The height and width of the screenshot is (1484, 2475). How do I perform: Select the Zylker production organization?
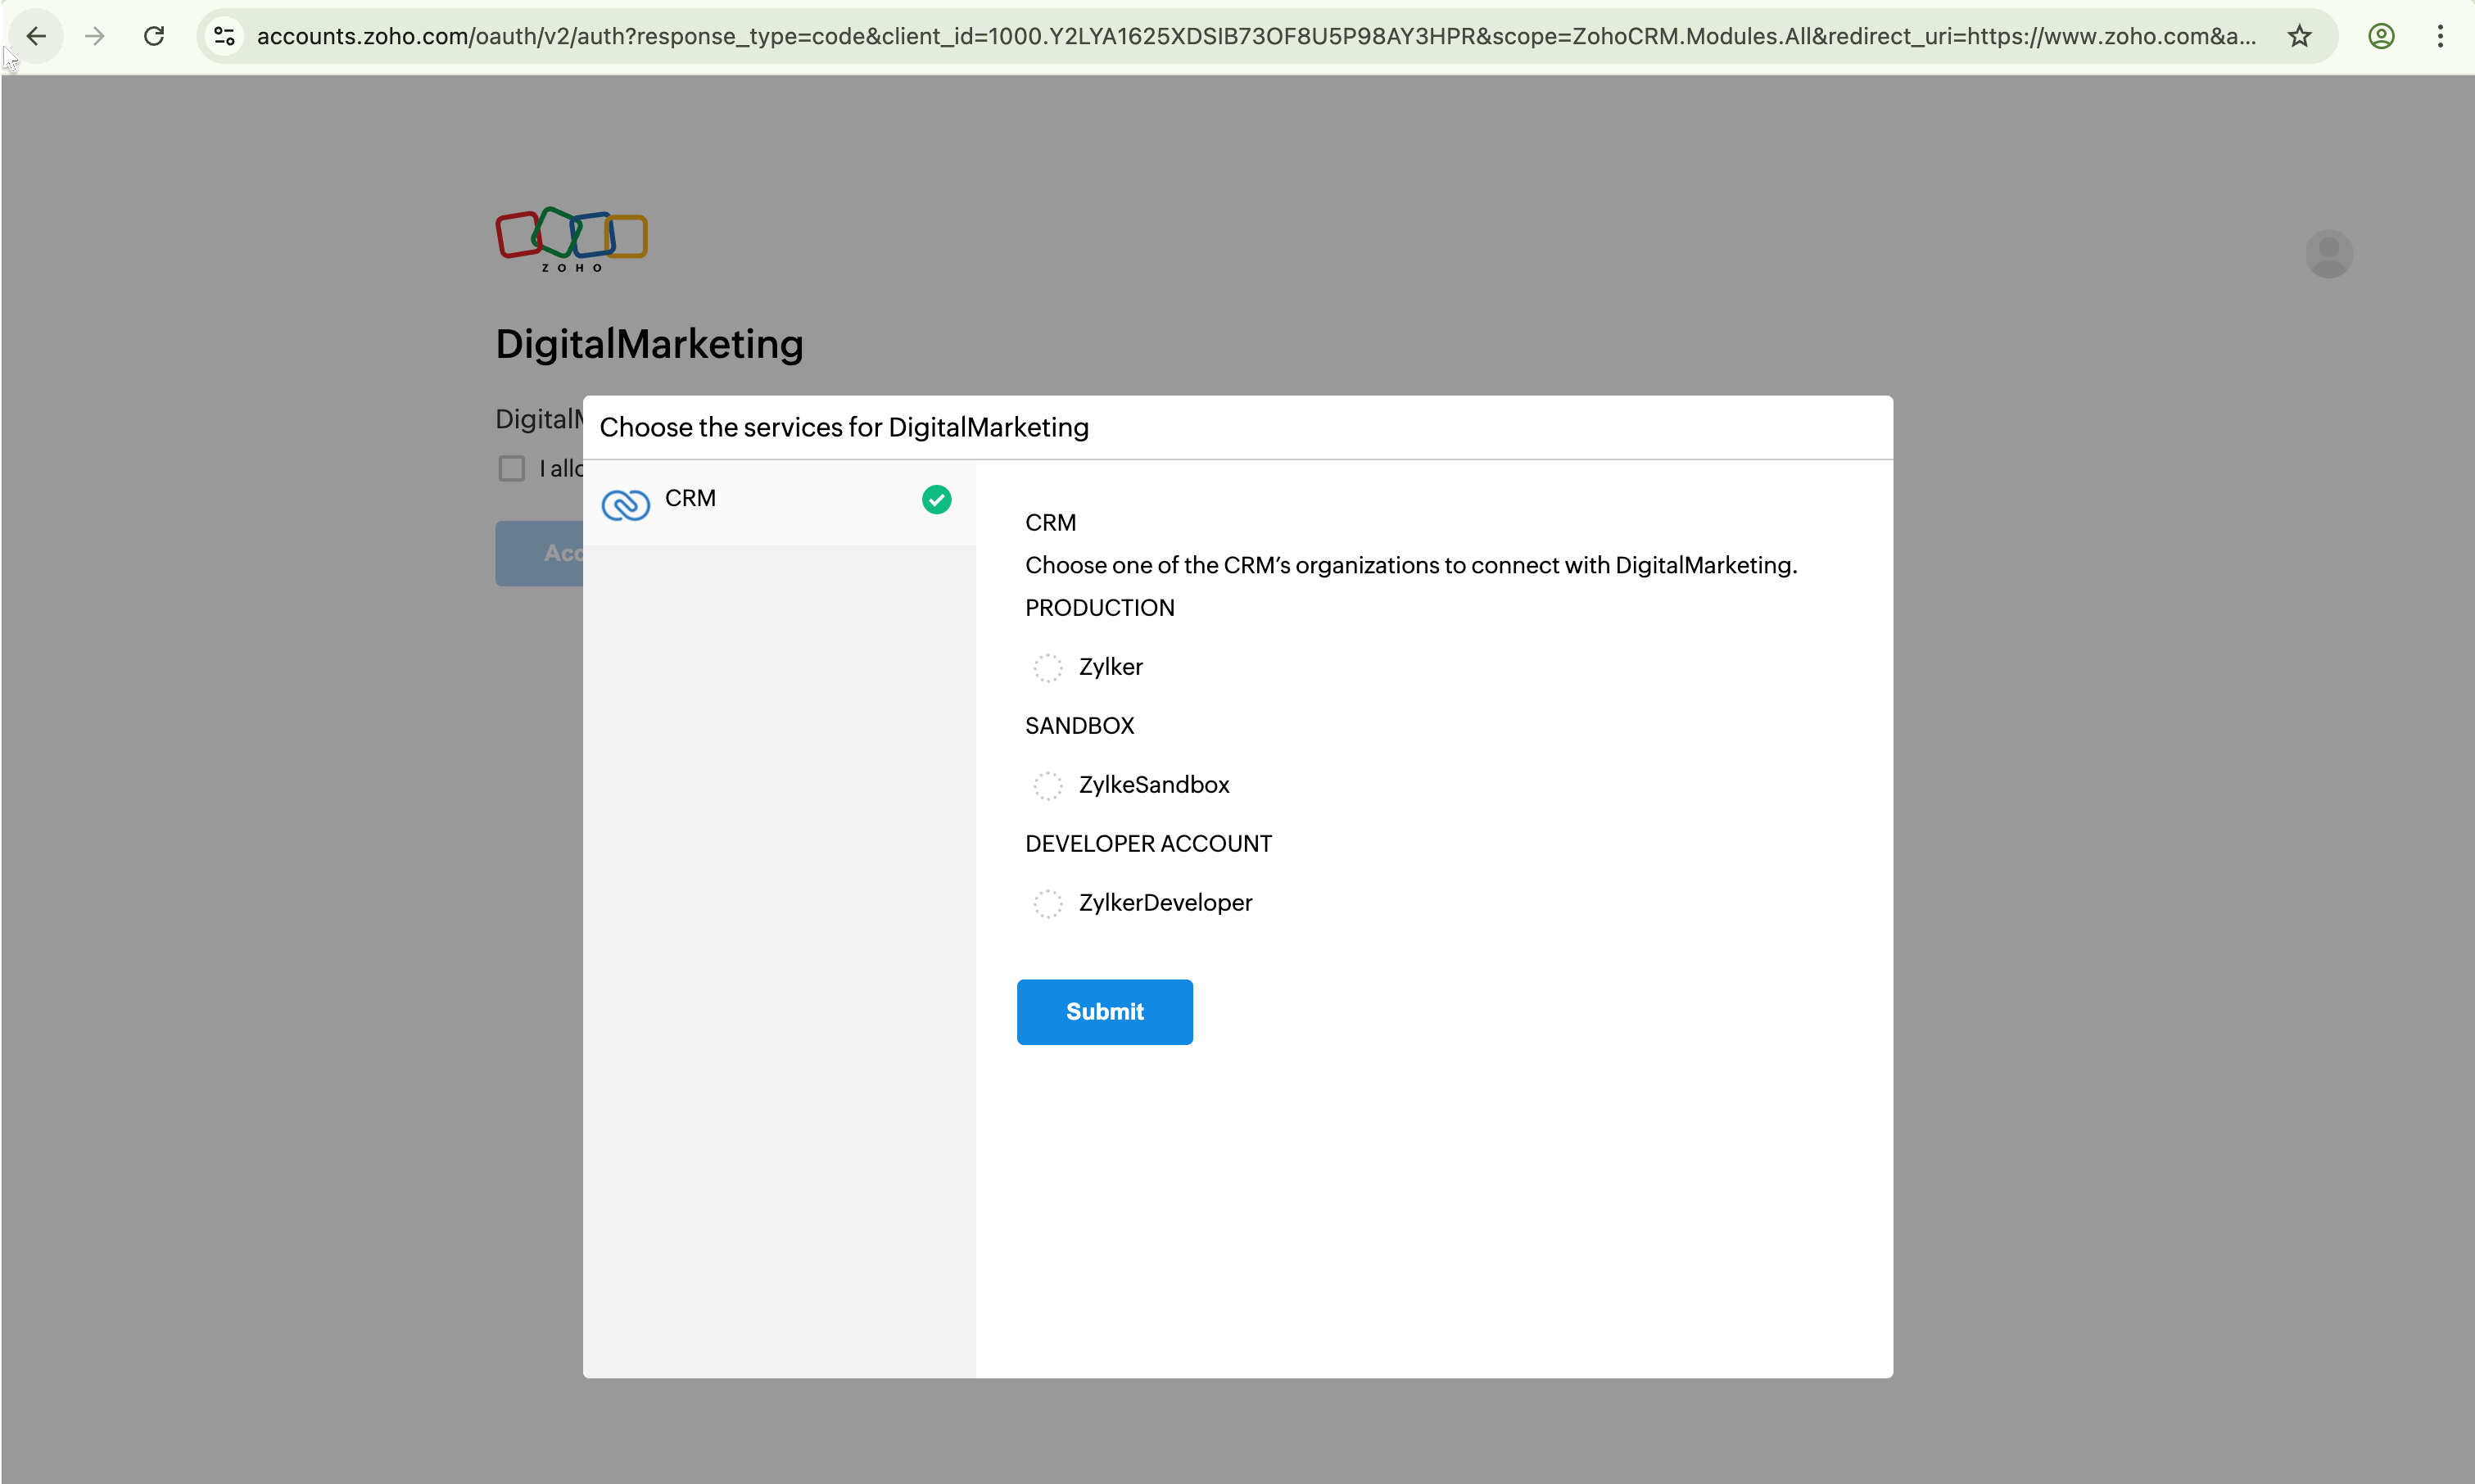[x=1047, y=668]
